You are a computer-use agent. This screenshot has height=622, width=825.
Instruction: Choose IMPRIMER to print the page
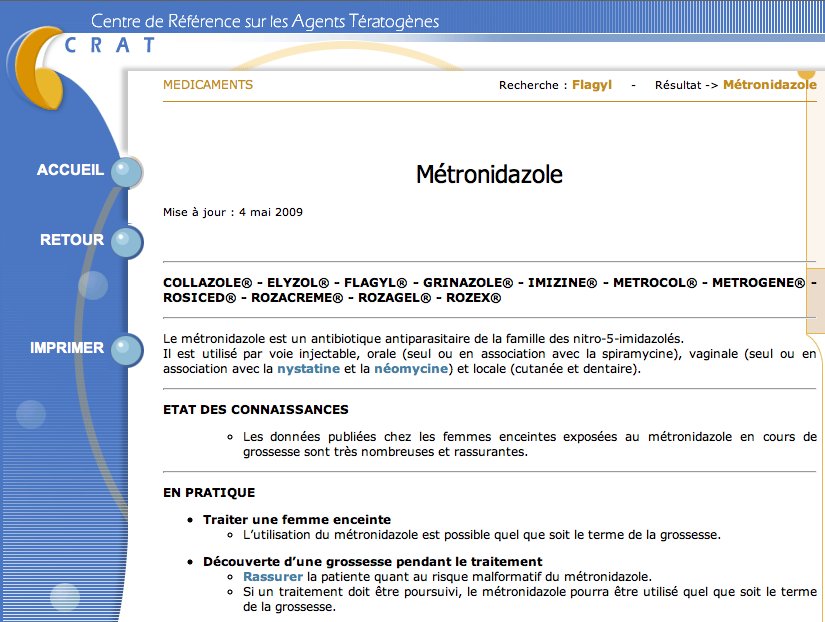[67, 348]
